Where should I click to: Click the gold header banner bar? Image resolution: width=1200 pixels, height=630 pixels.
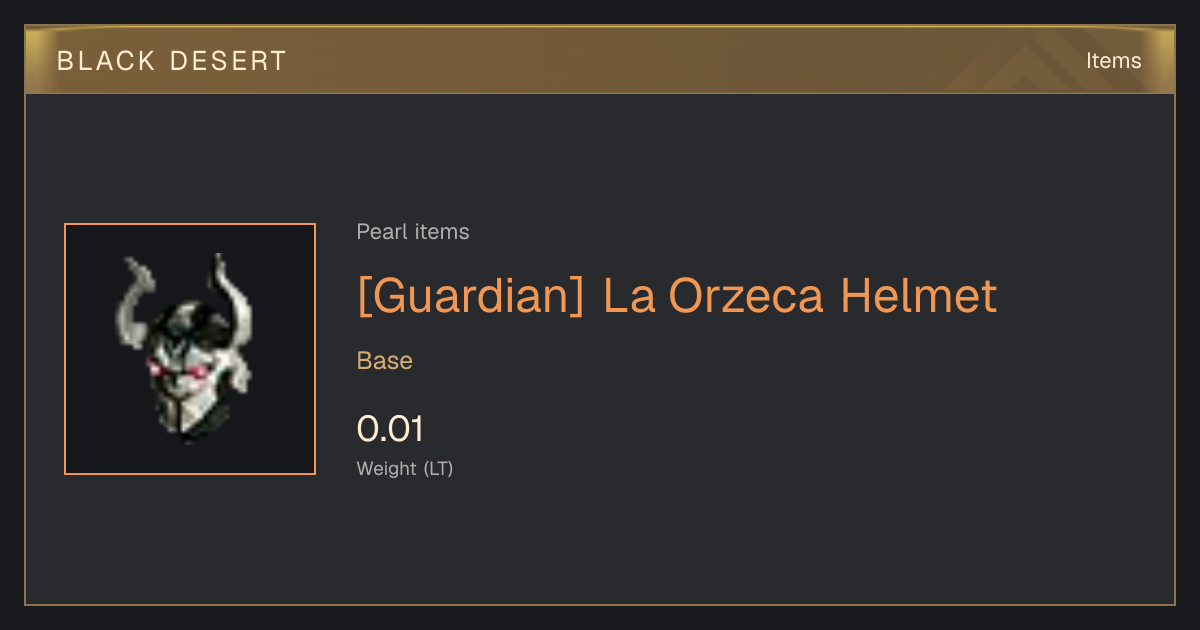tap(600, 60)
